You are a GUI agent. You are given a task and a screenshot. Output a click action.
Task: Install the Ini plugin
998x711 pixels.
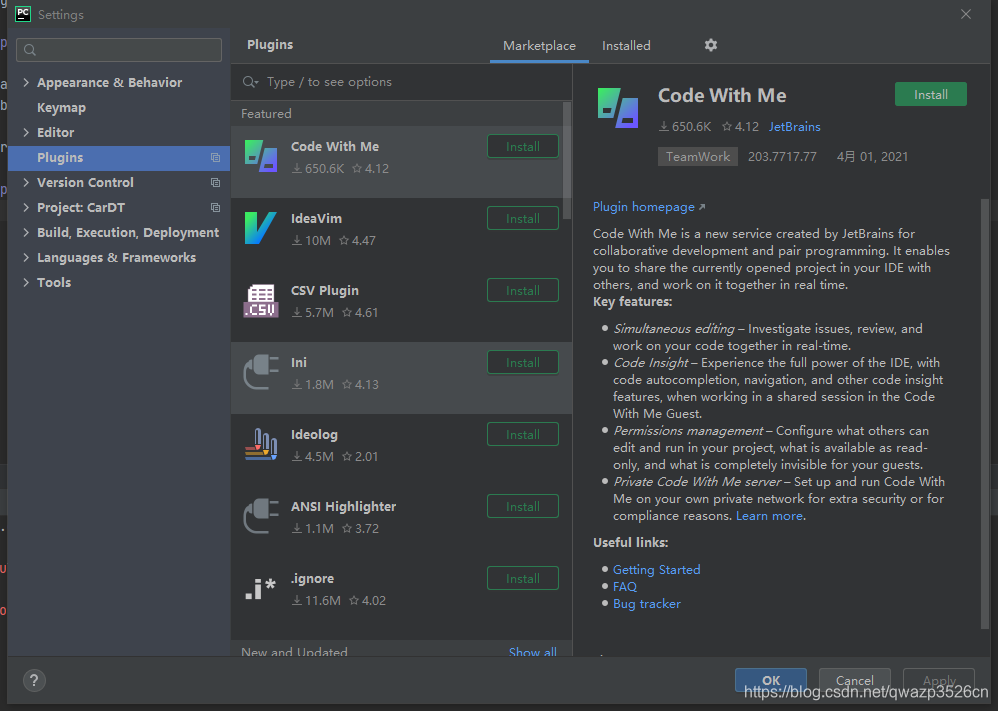[523, 362]
